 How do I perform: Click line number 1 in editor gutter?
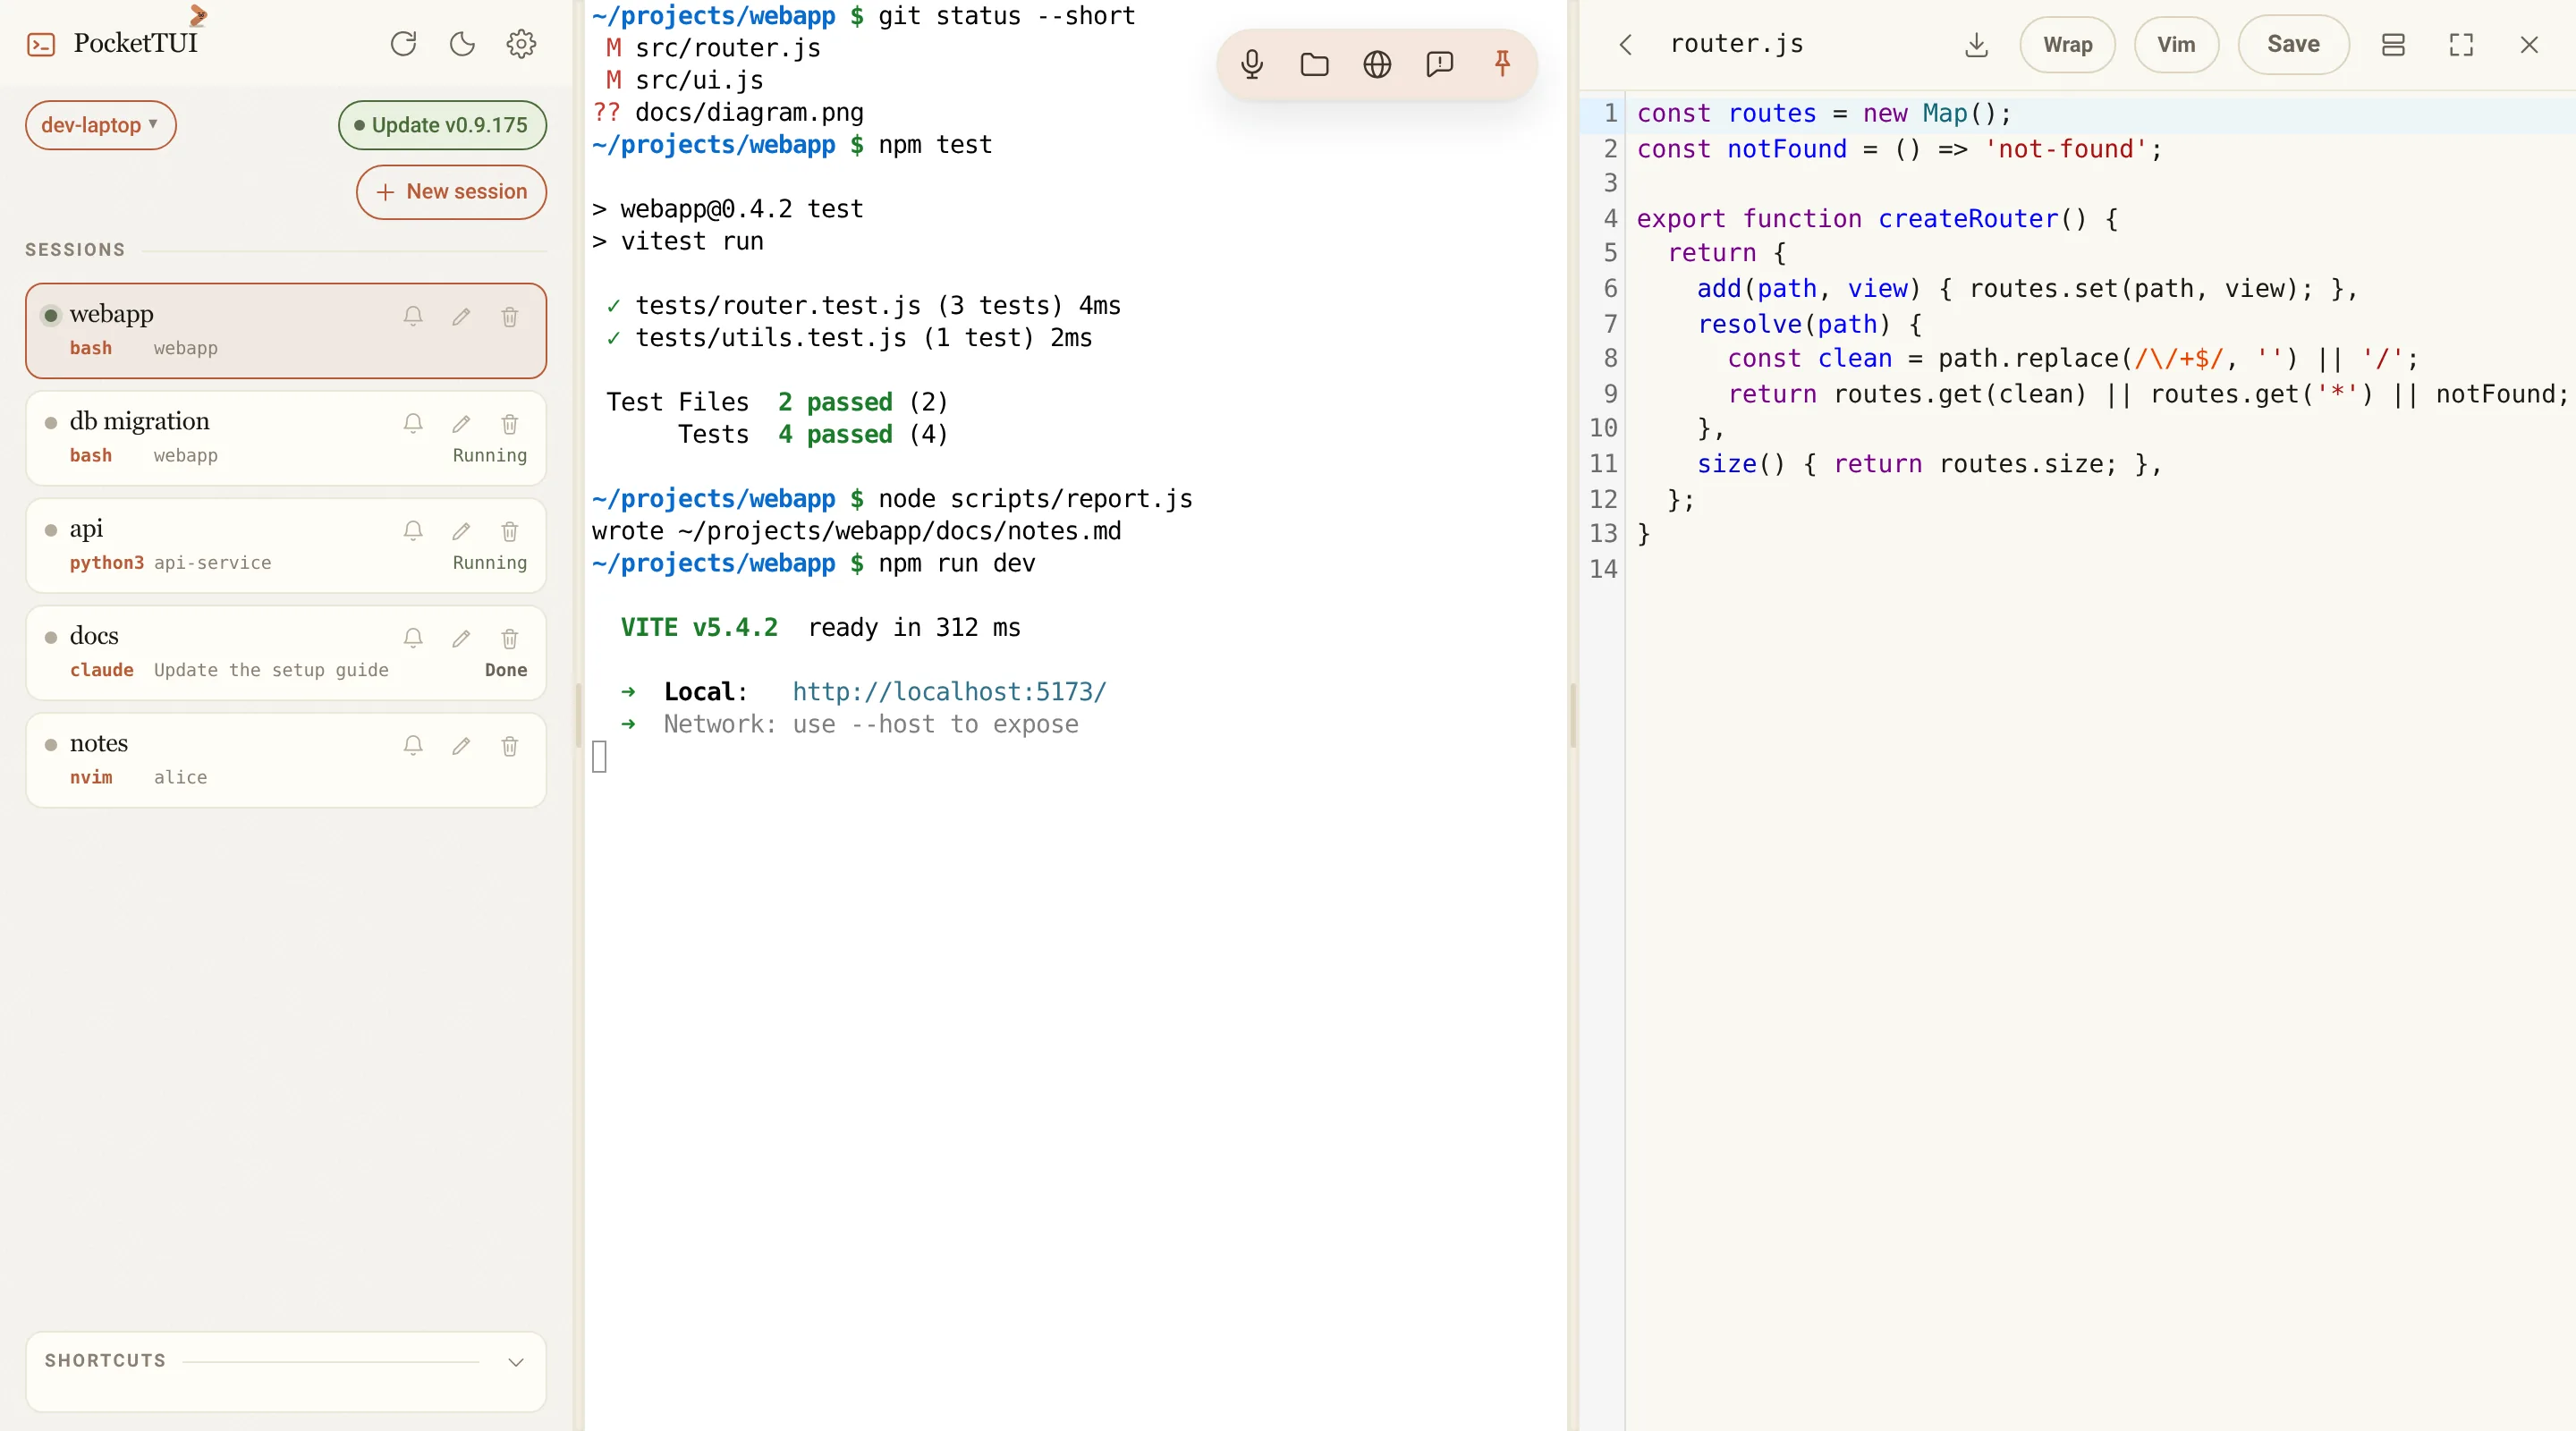pyautogui.click(x=1610, y=113)
